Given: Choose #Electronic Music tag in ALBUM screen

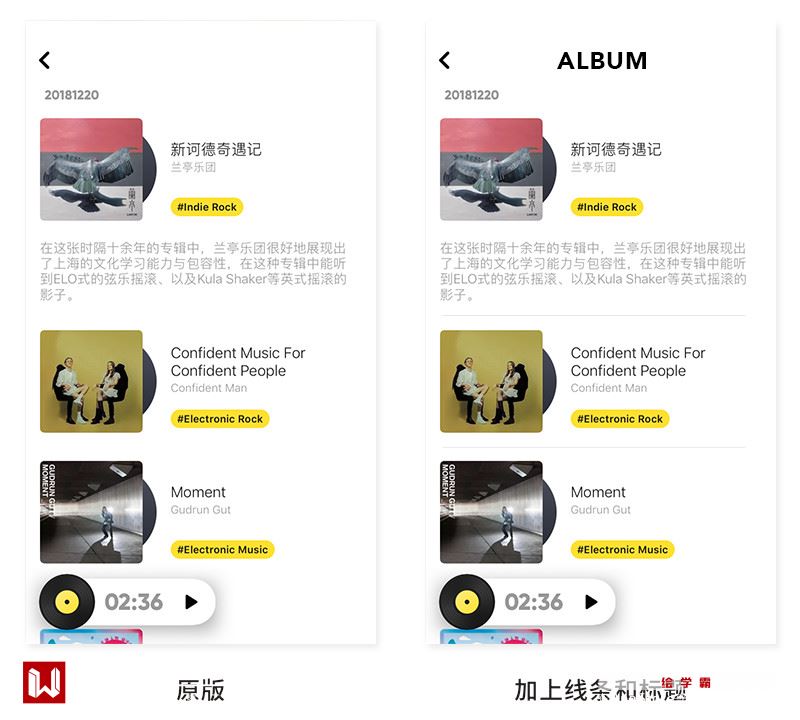Looking at the screenshot, I should click(x=622, y=550).
